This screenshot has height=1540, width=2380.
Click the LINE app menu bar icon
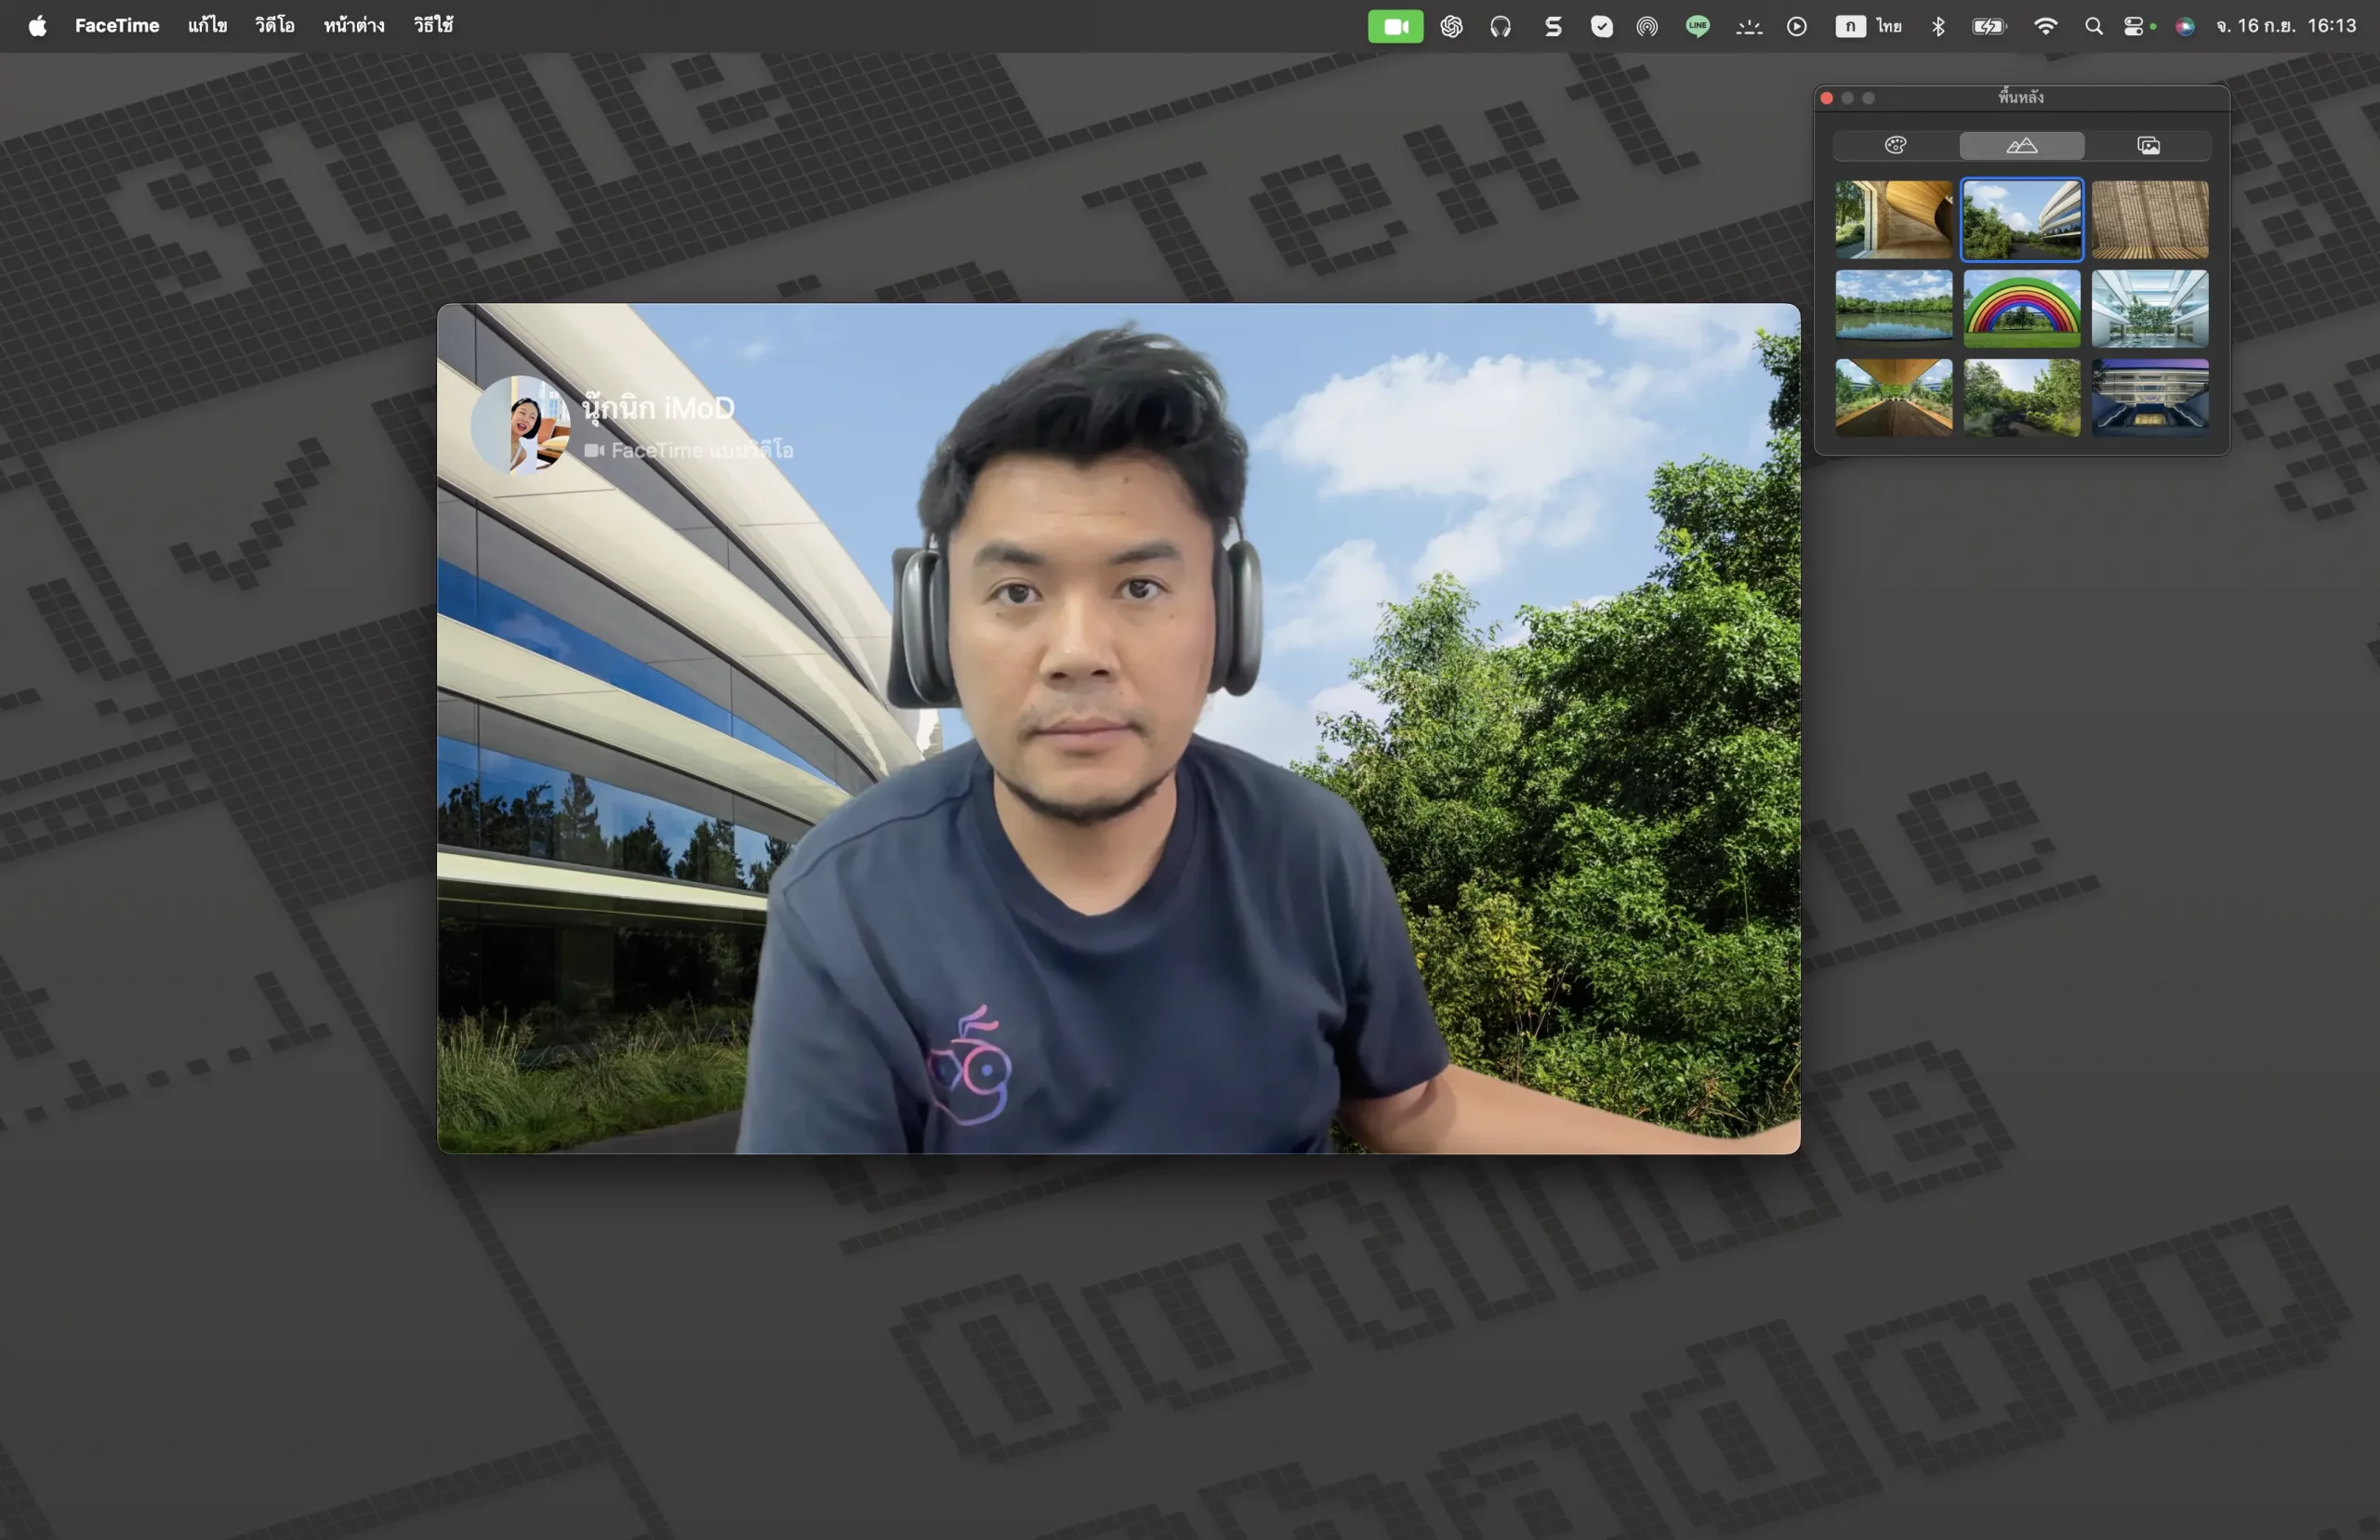pos(1697,26)
